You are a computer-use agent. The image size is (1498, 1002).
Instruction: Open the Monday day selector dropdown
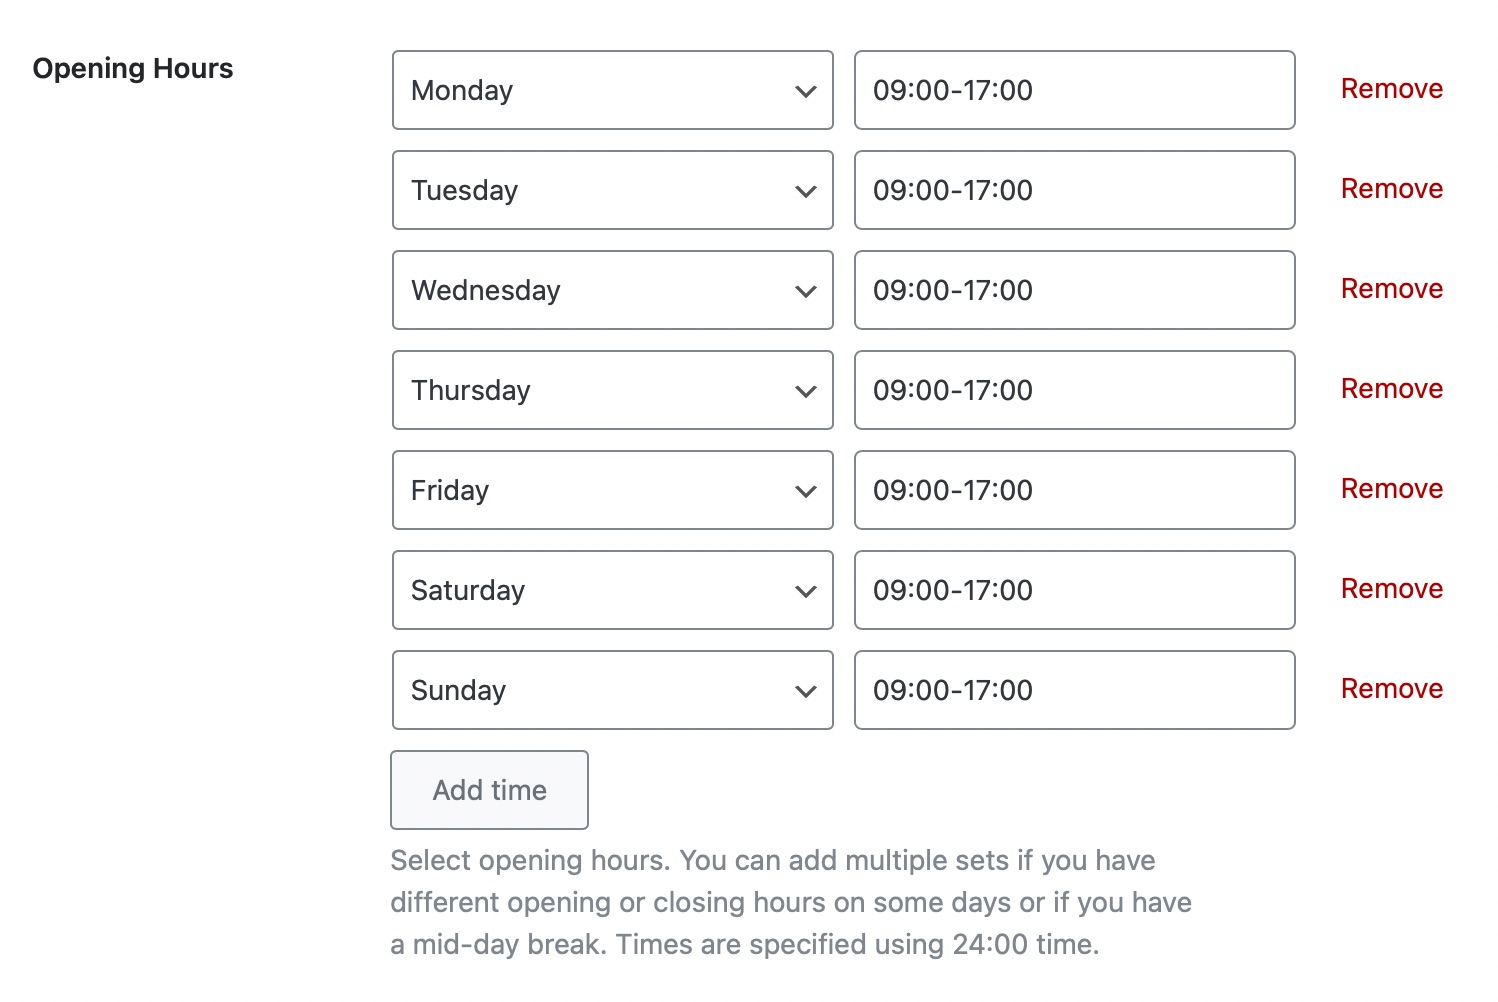(612, 90)
